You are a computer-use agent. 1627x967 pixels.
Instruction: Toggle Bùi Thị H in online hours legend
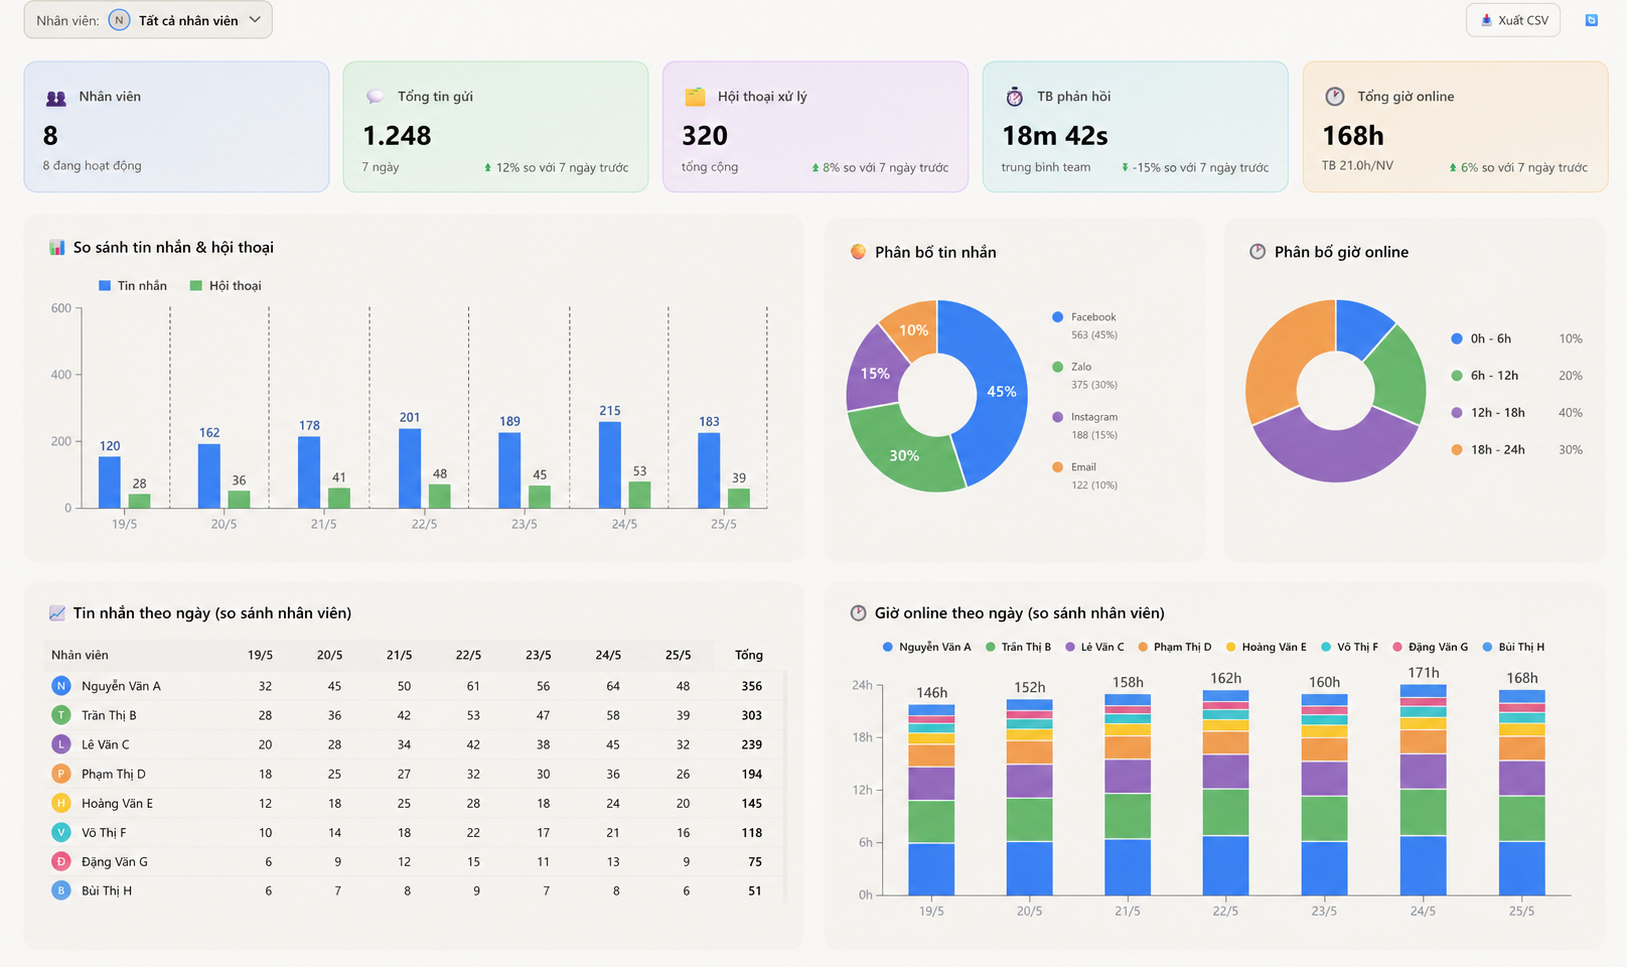click(x=1513, y=647)
